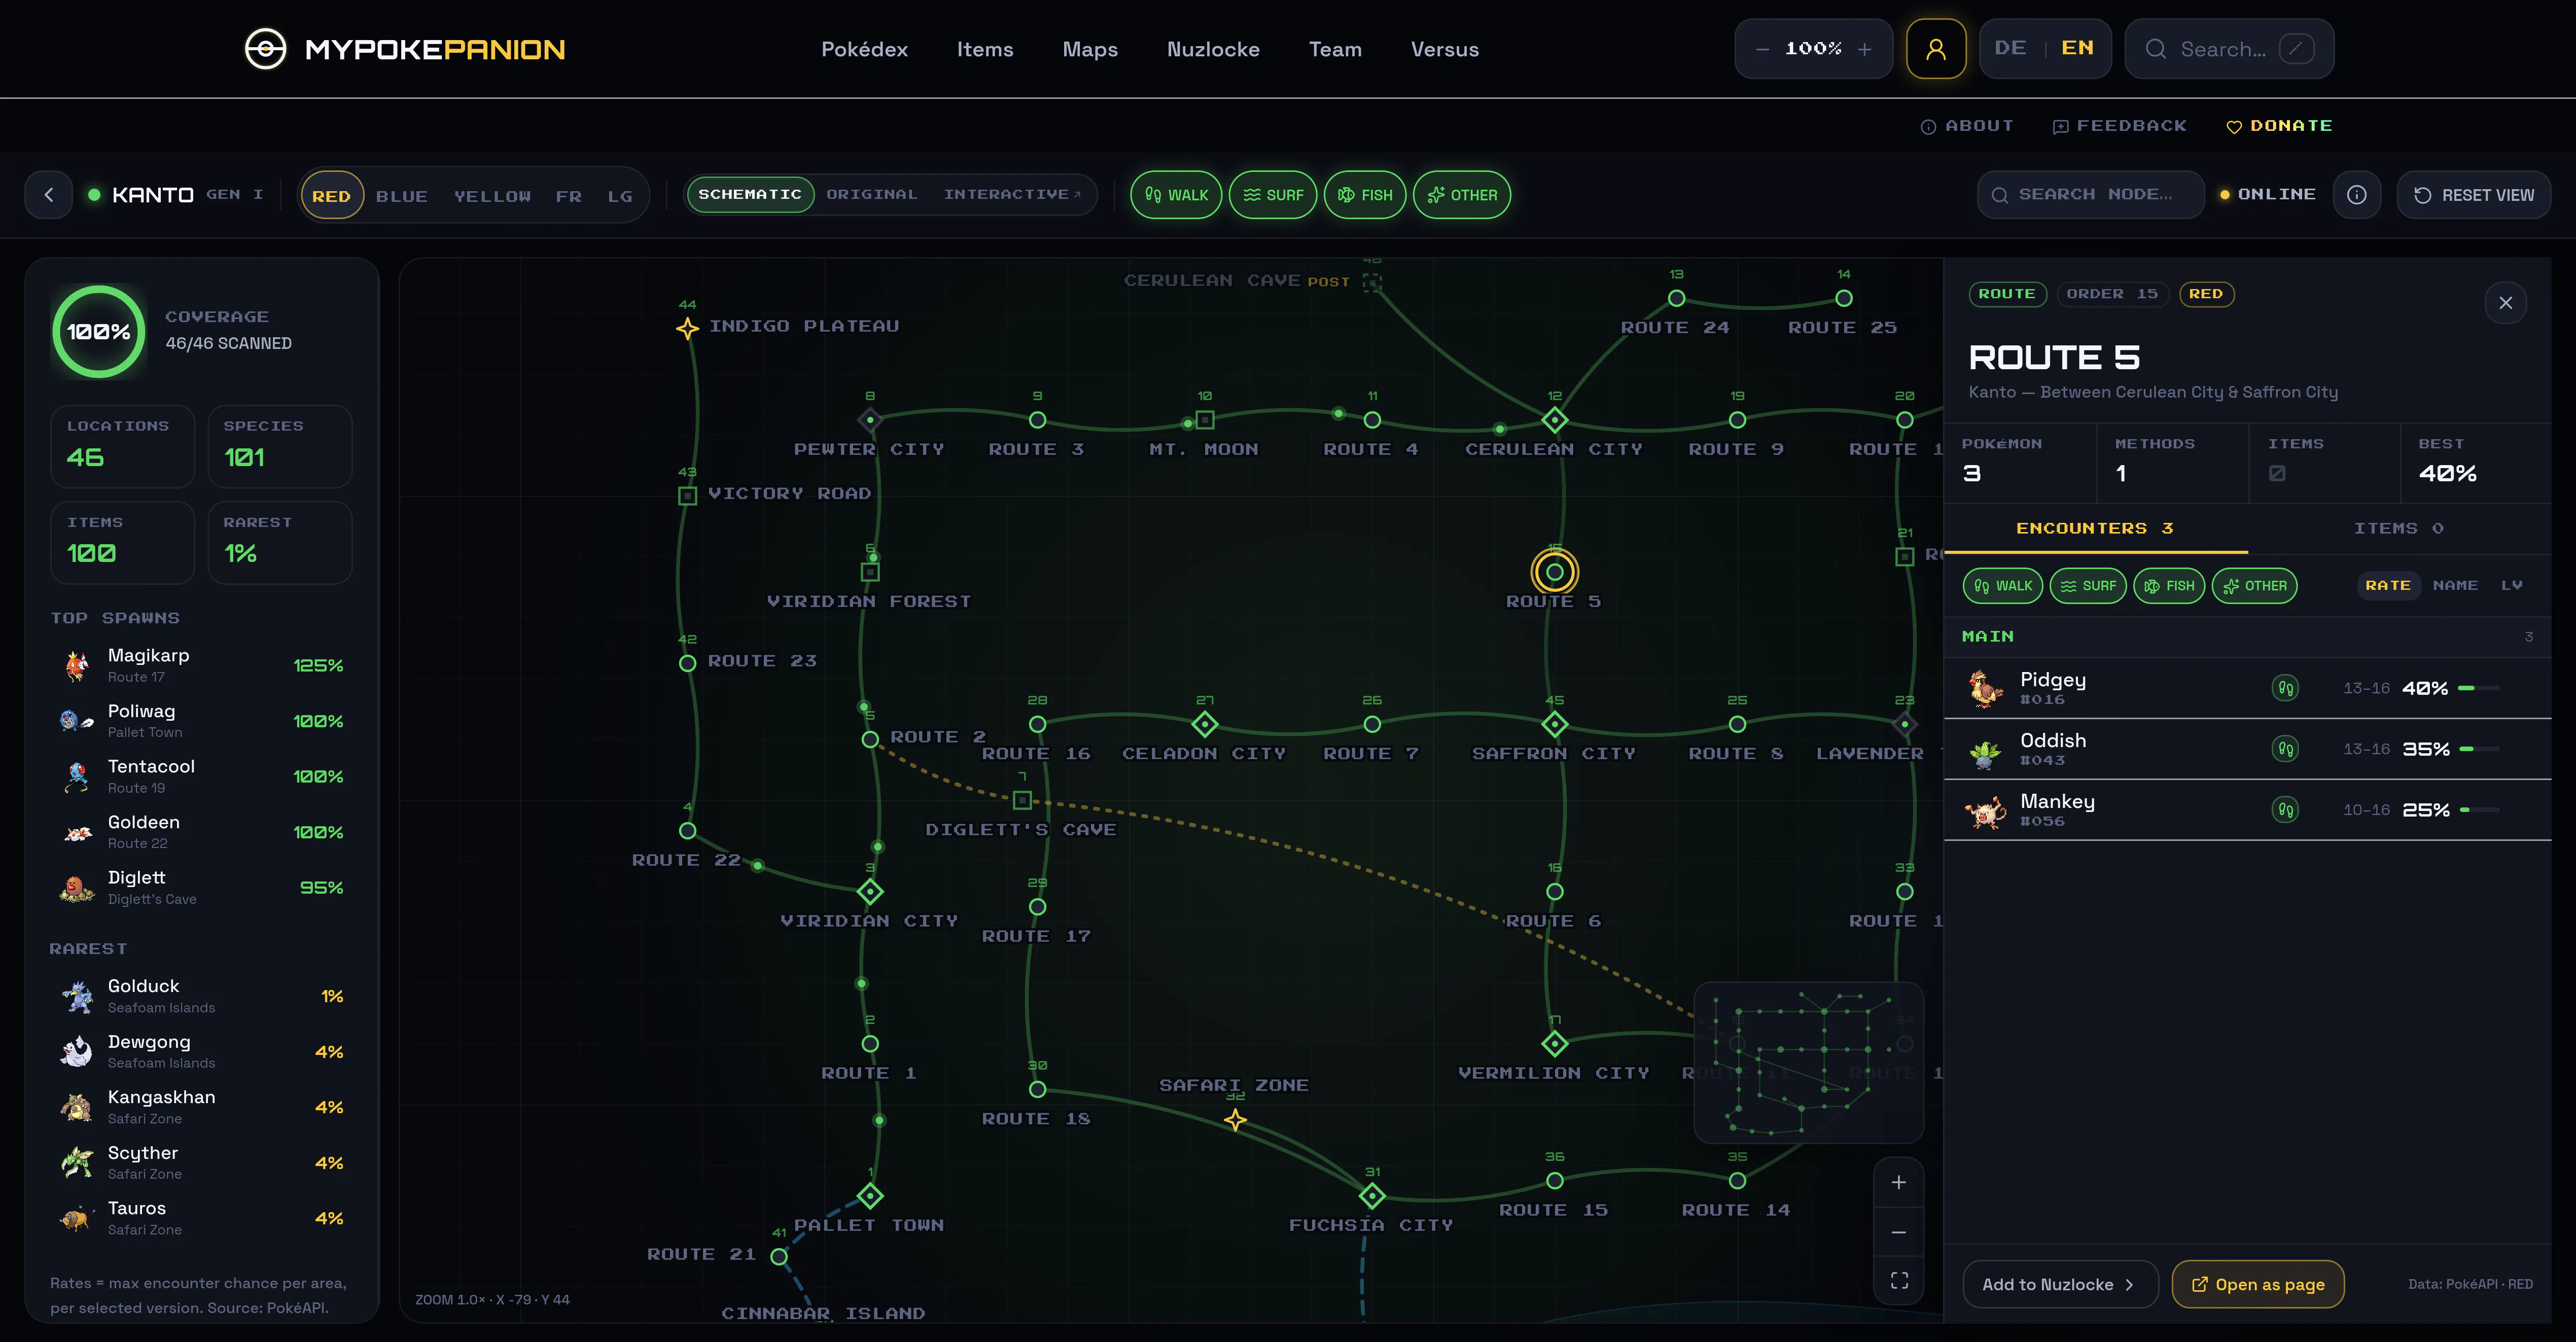Image resolution: width=2576 pixels, height=1342 pixels.
Task: Click the minimap thumbnail overview
Action: click(x=1808, y=1062)
